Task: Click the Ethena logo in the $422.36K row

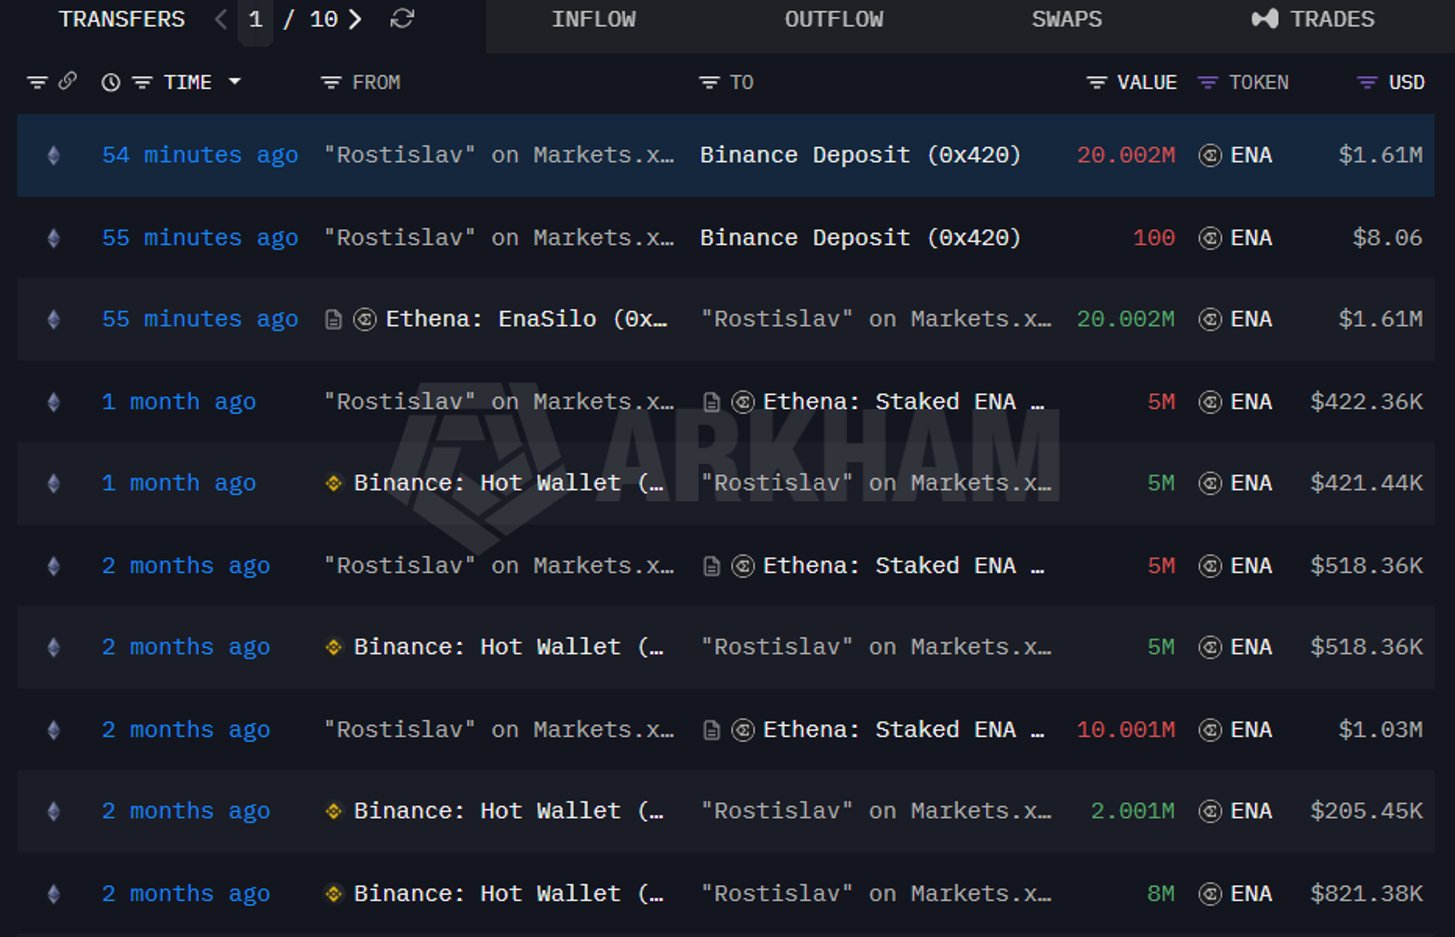Action: point(743,402)
